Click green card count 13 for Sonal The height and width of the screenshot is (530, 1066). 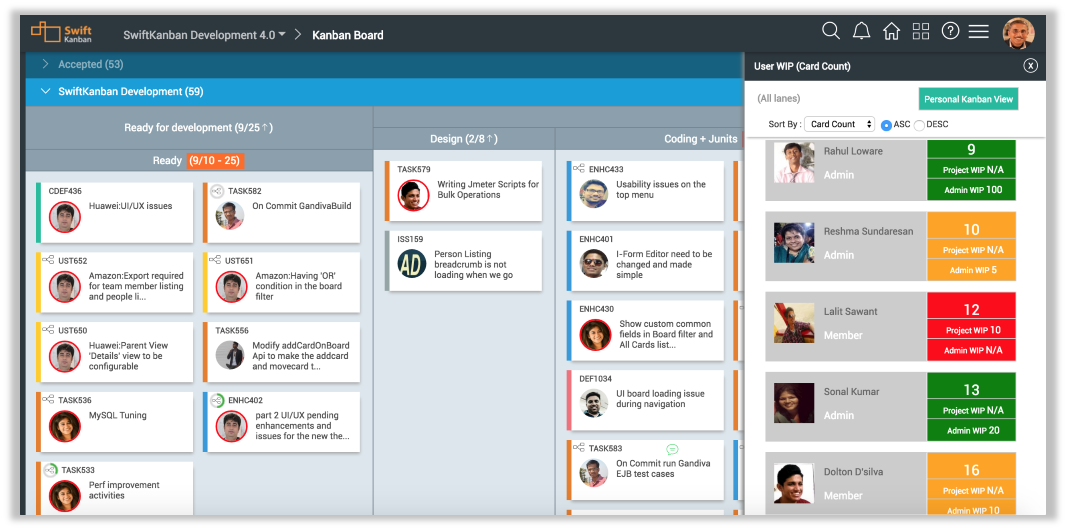[x=972, y=390]
